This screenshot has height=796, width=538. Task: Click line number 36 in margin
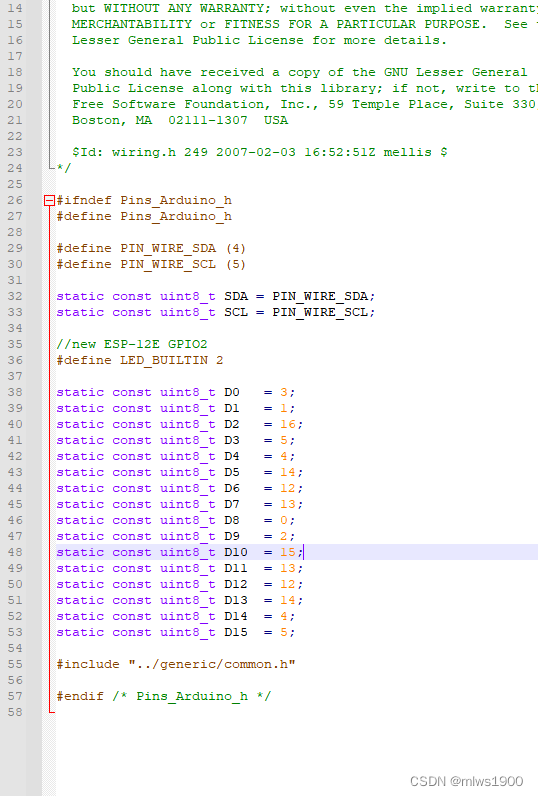pos(15,360)
